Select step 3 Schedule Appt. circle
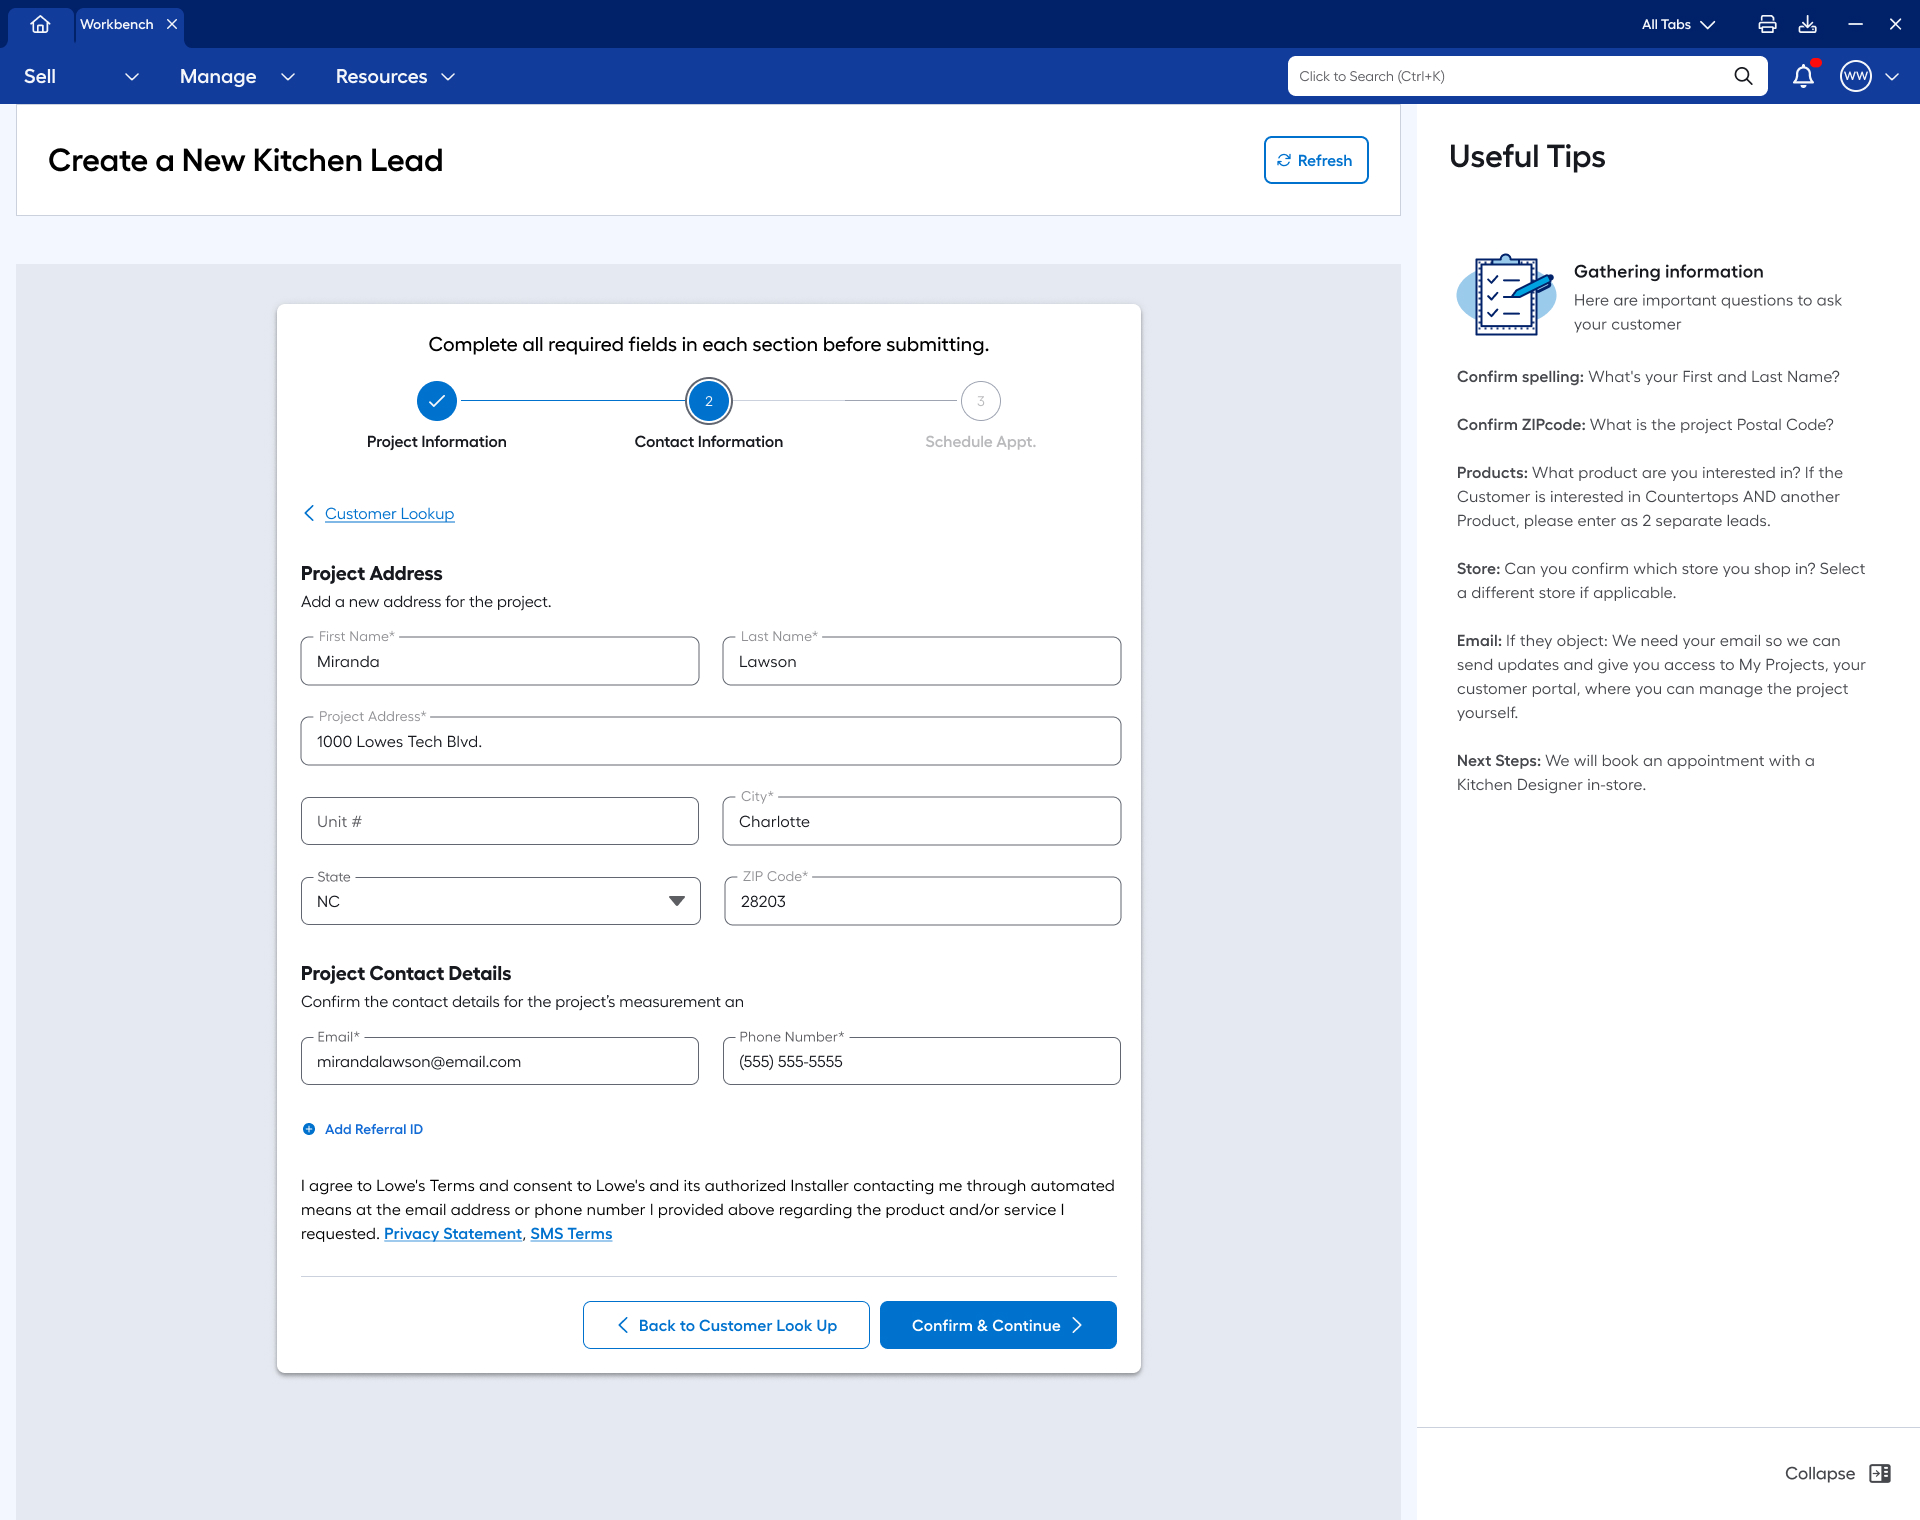The image size is (1920, 1520). [981, 401]
